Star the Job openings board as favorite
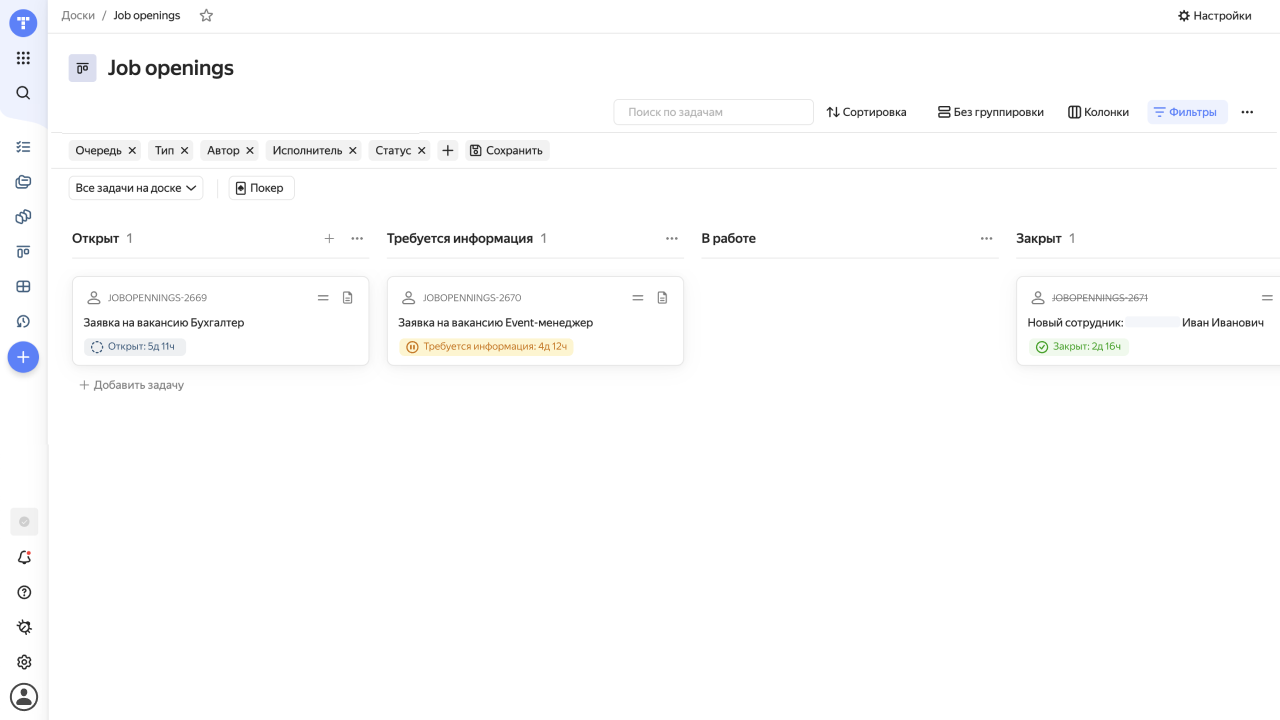 tap(206, 15)
